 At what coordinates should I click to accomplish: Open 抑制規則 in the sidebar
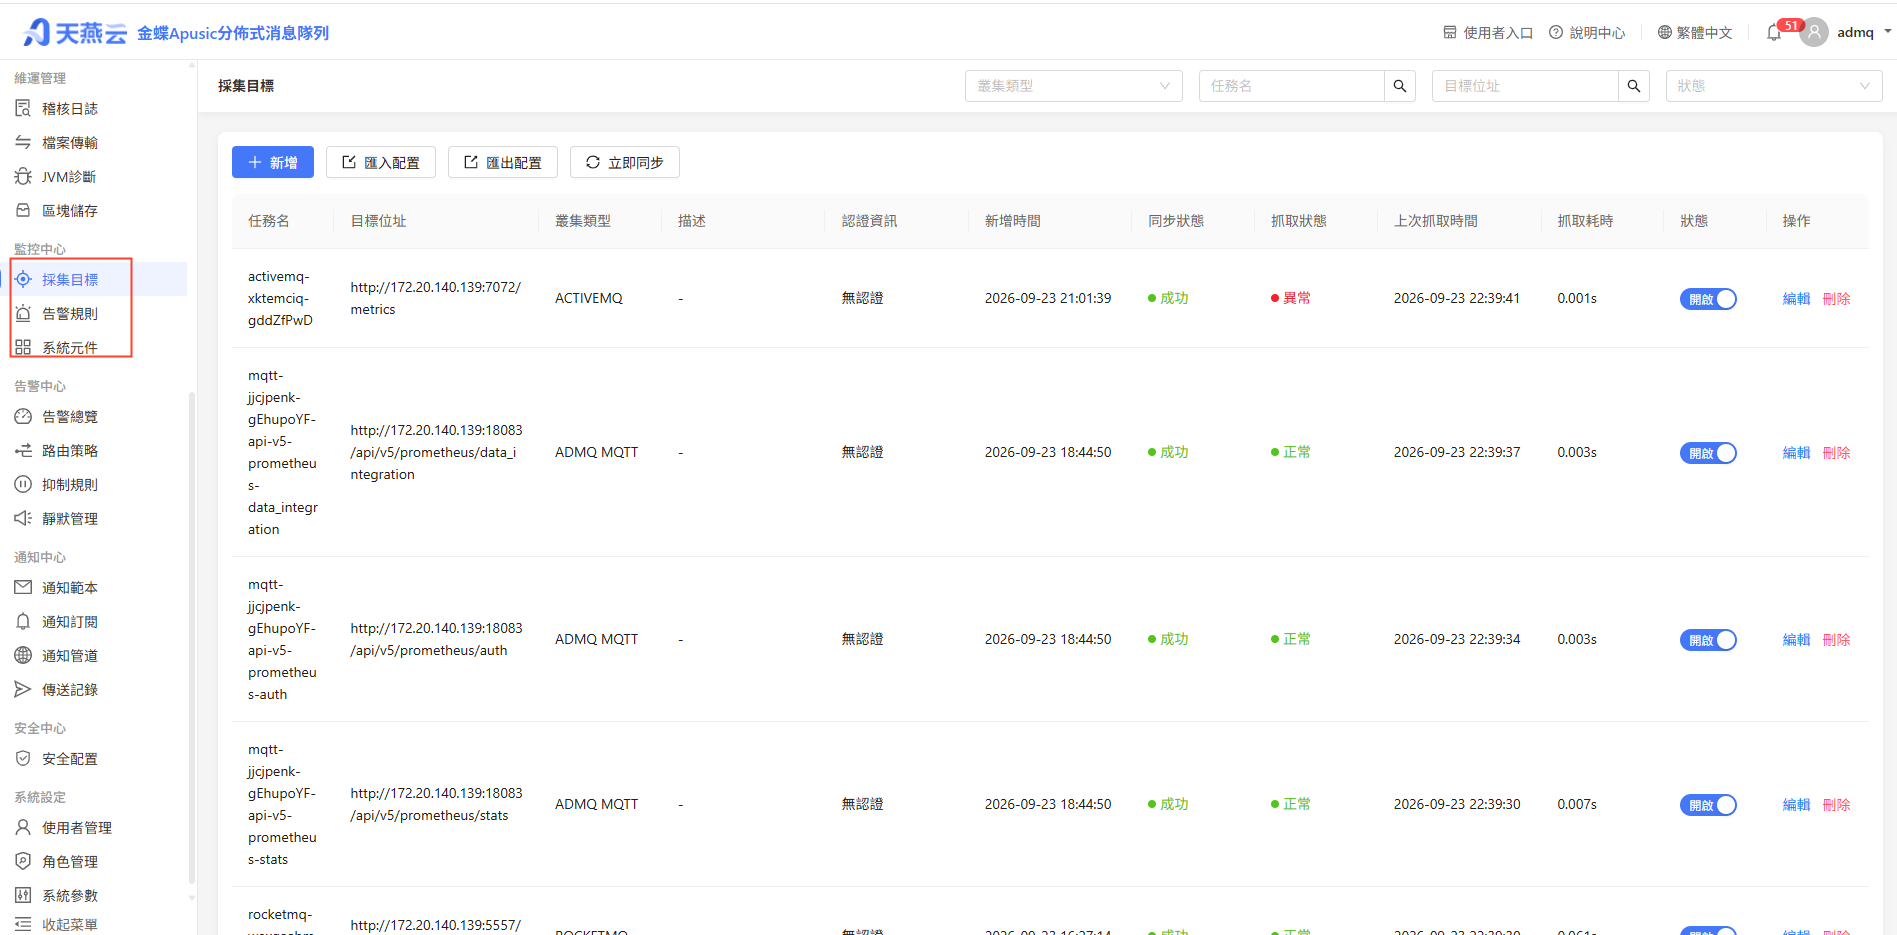point(70,484)
